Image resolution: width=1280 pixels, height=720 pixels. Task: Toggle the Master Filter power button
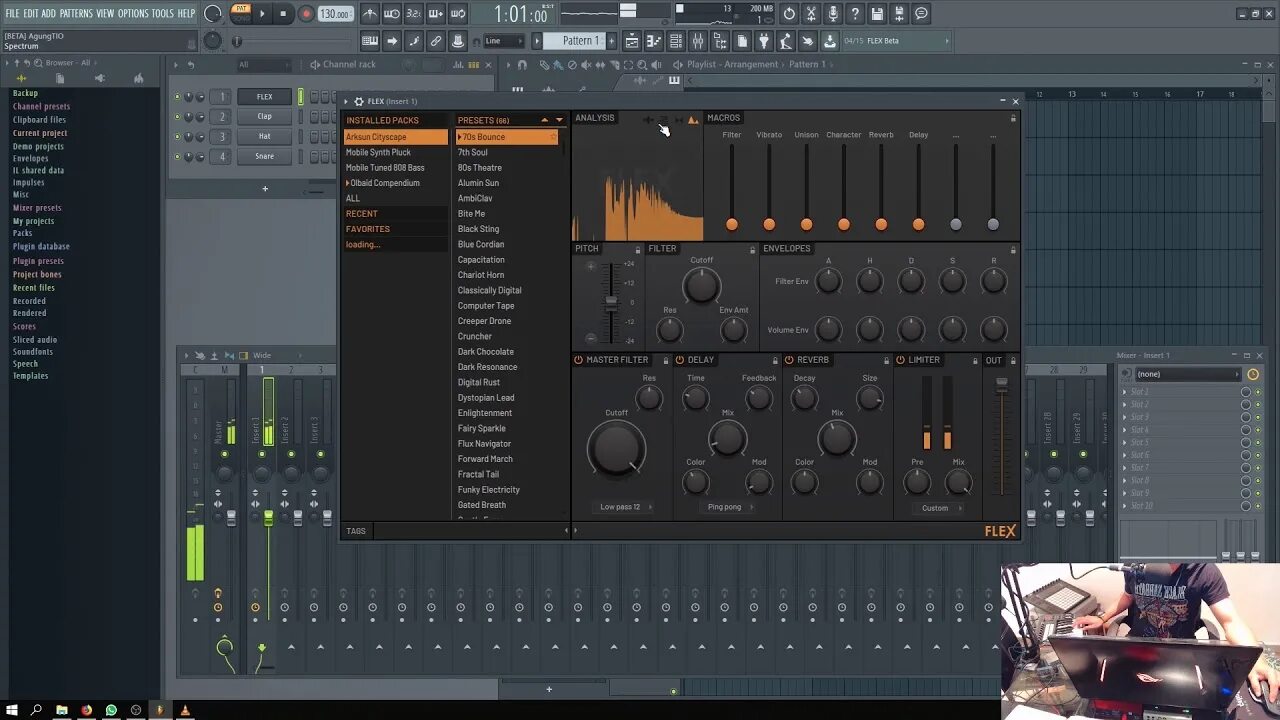578,360
